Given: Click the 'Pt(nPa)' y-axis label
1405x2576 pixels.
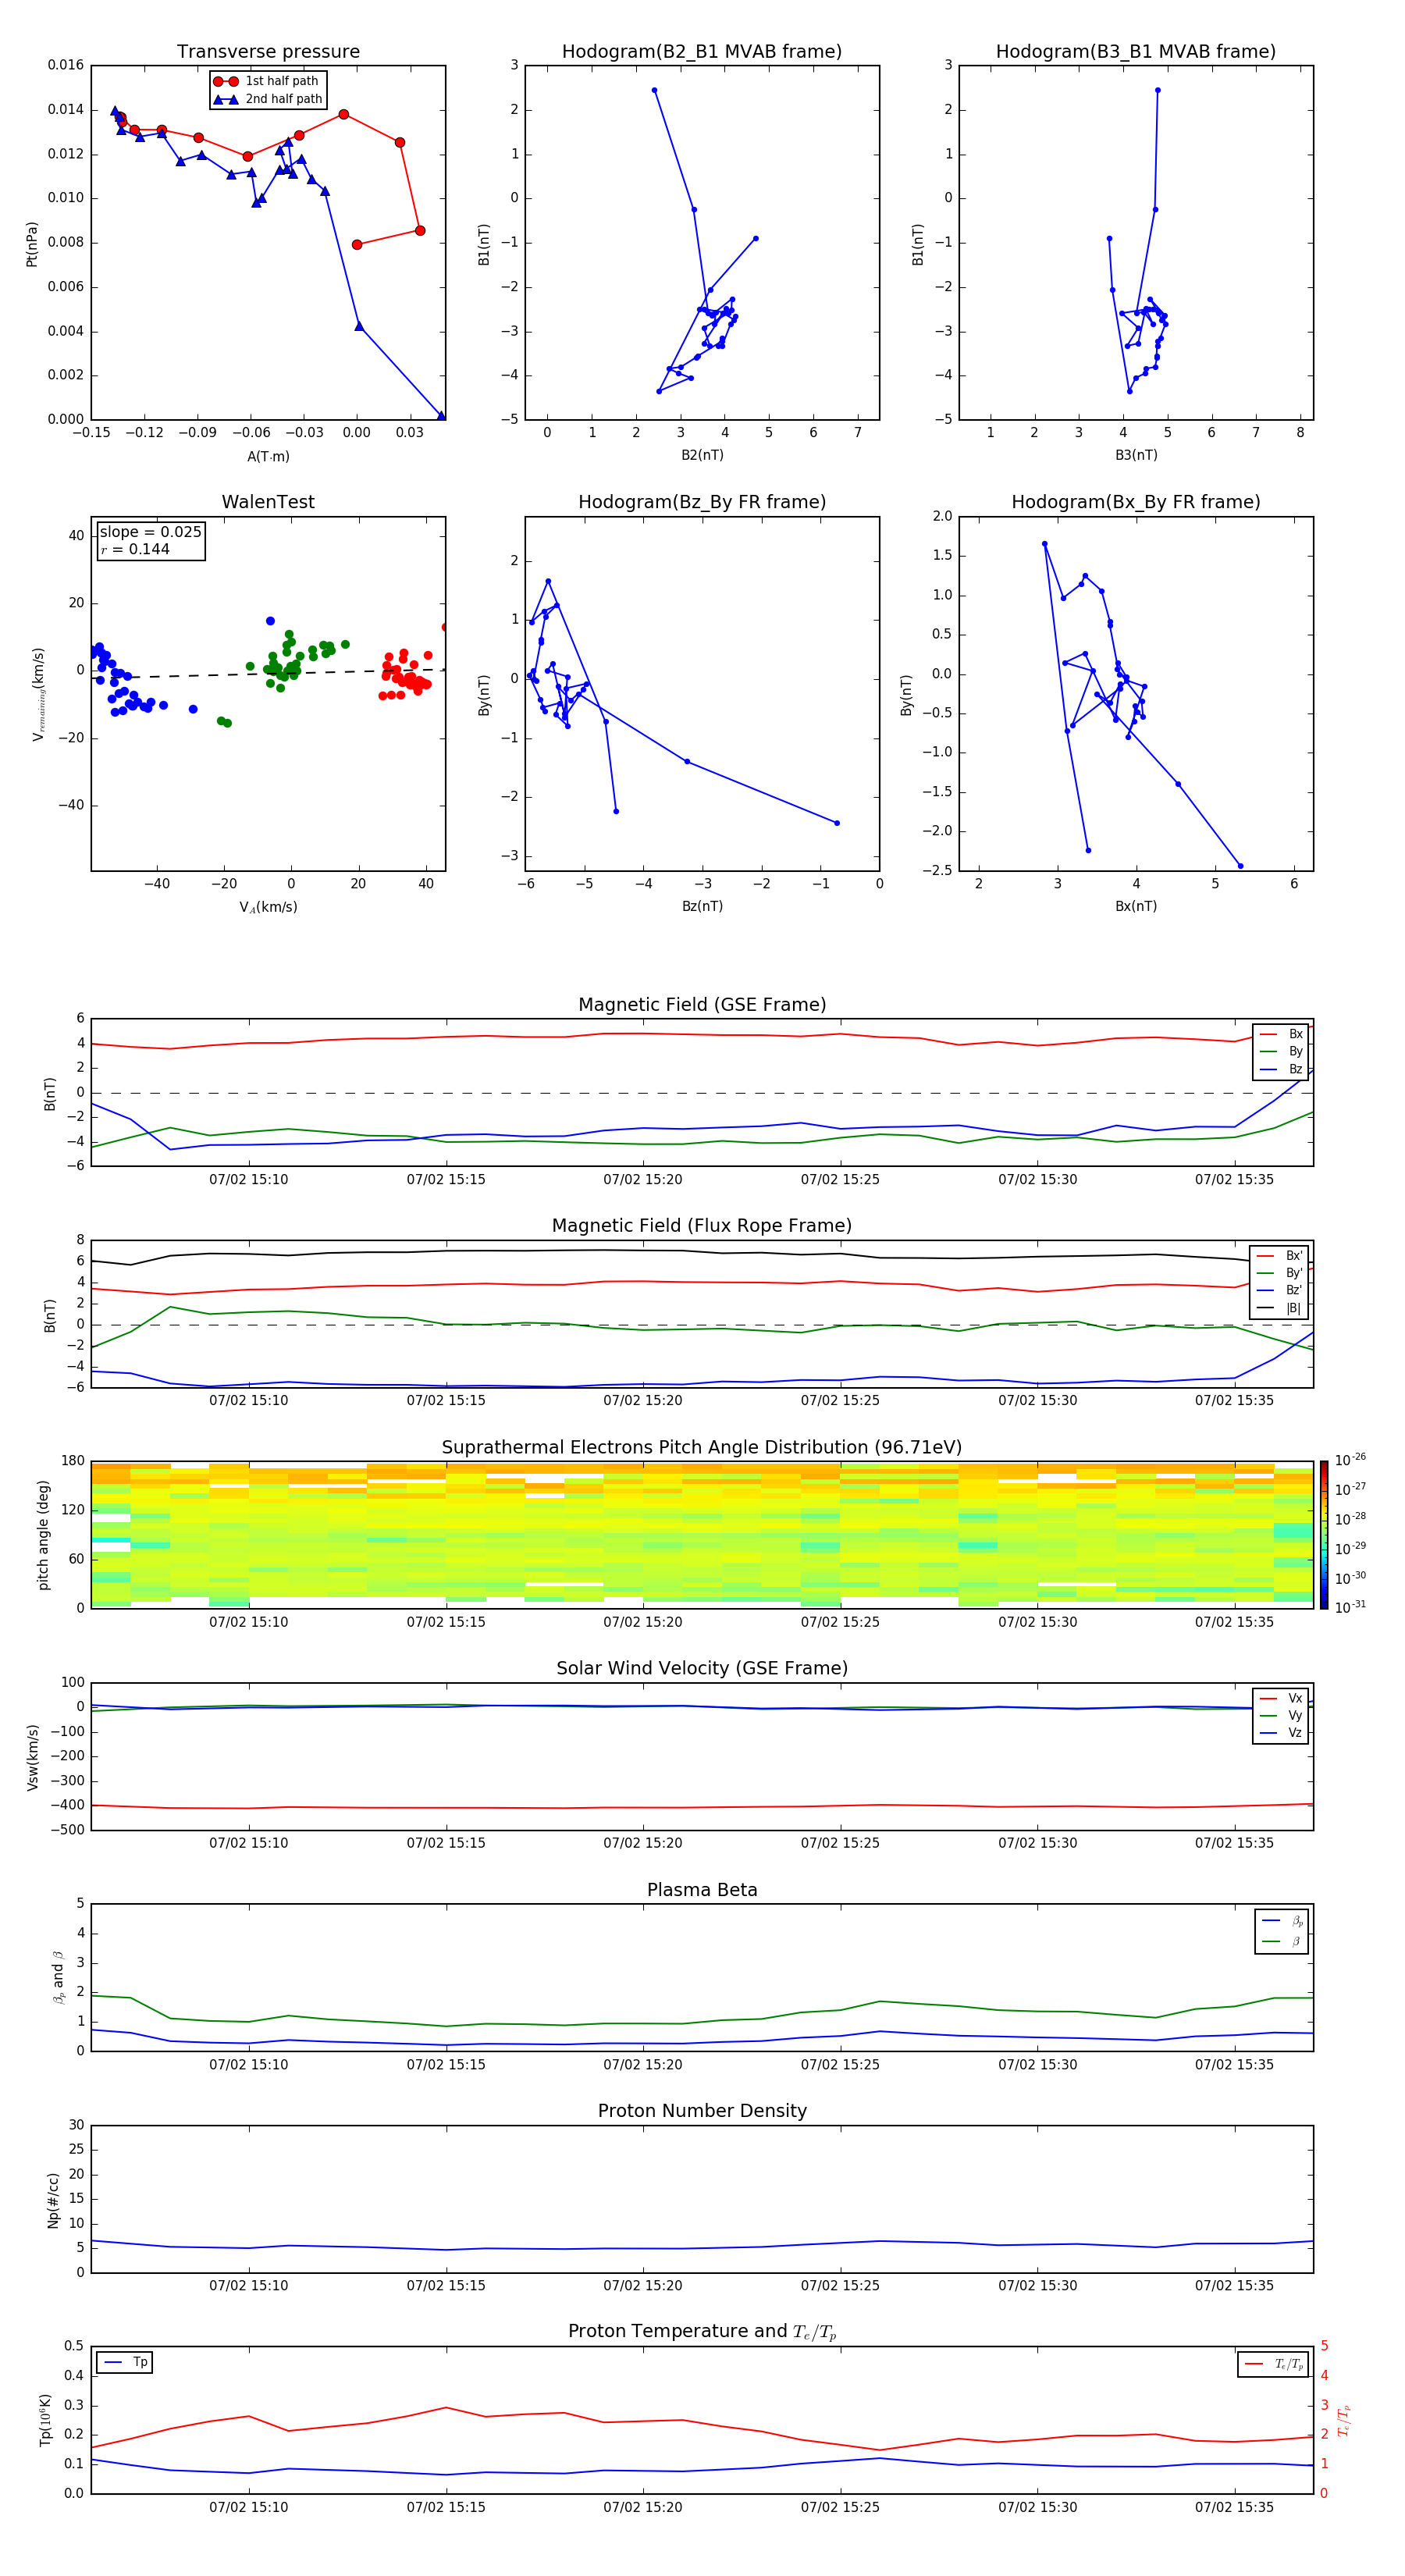Looking at the screenshot, I should (x=32, y=244).
